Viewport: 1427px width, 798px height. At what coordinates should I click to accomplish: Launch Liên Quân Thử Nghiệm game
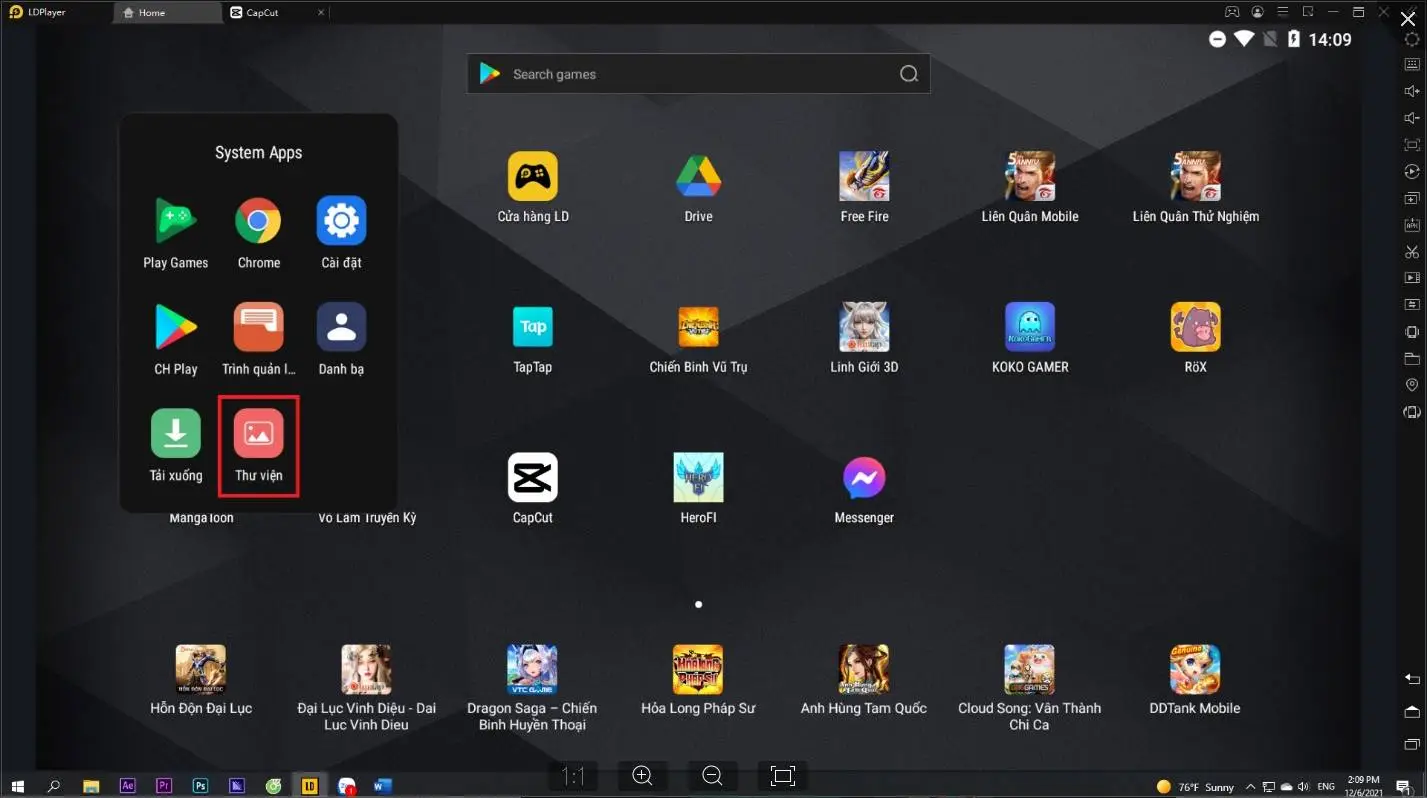1196,187
